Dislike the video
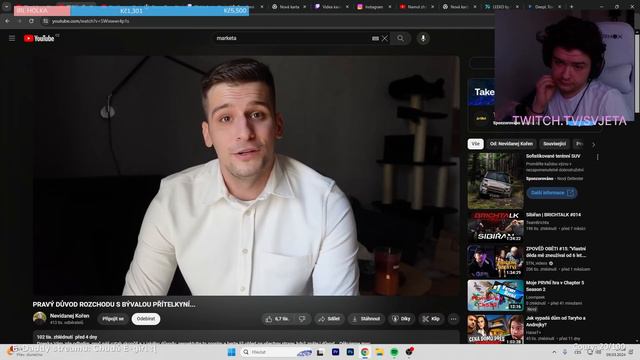640x360 pixels. 302,319
